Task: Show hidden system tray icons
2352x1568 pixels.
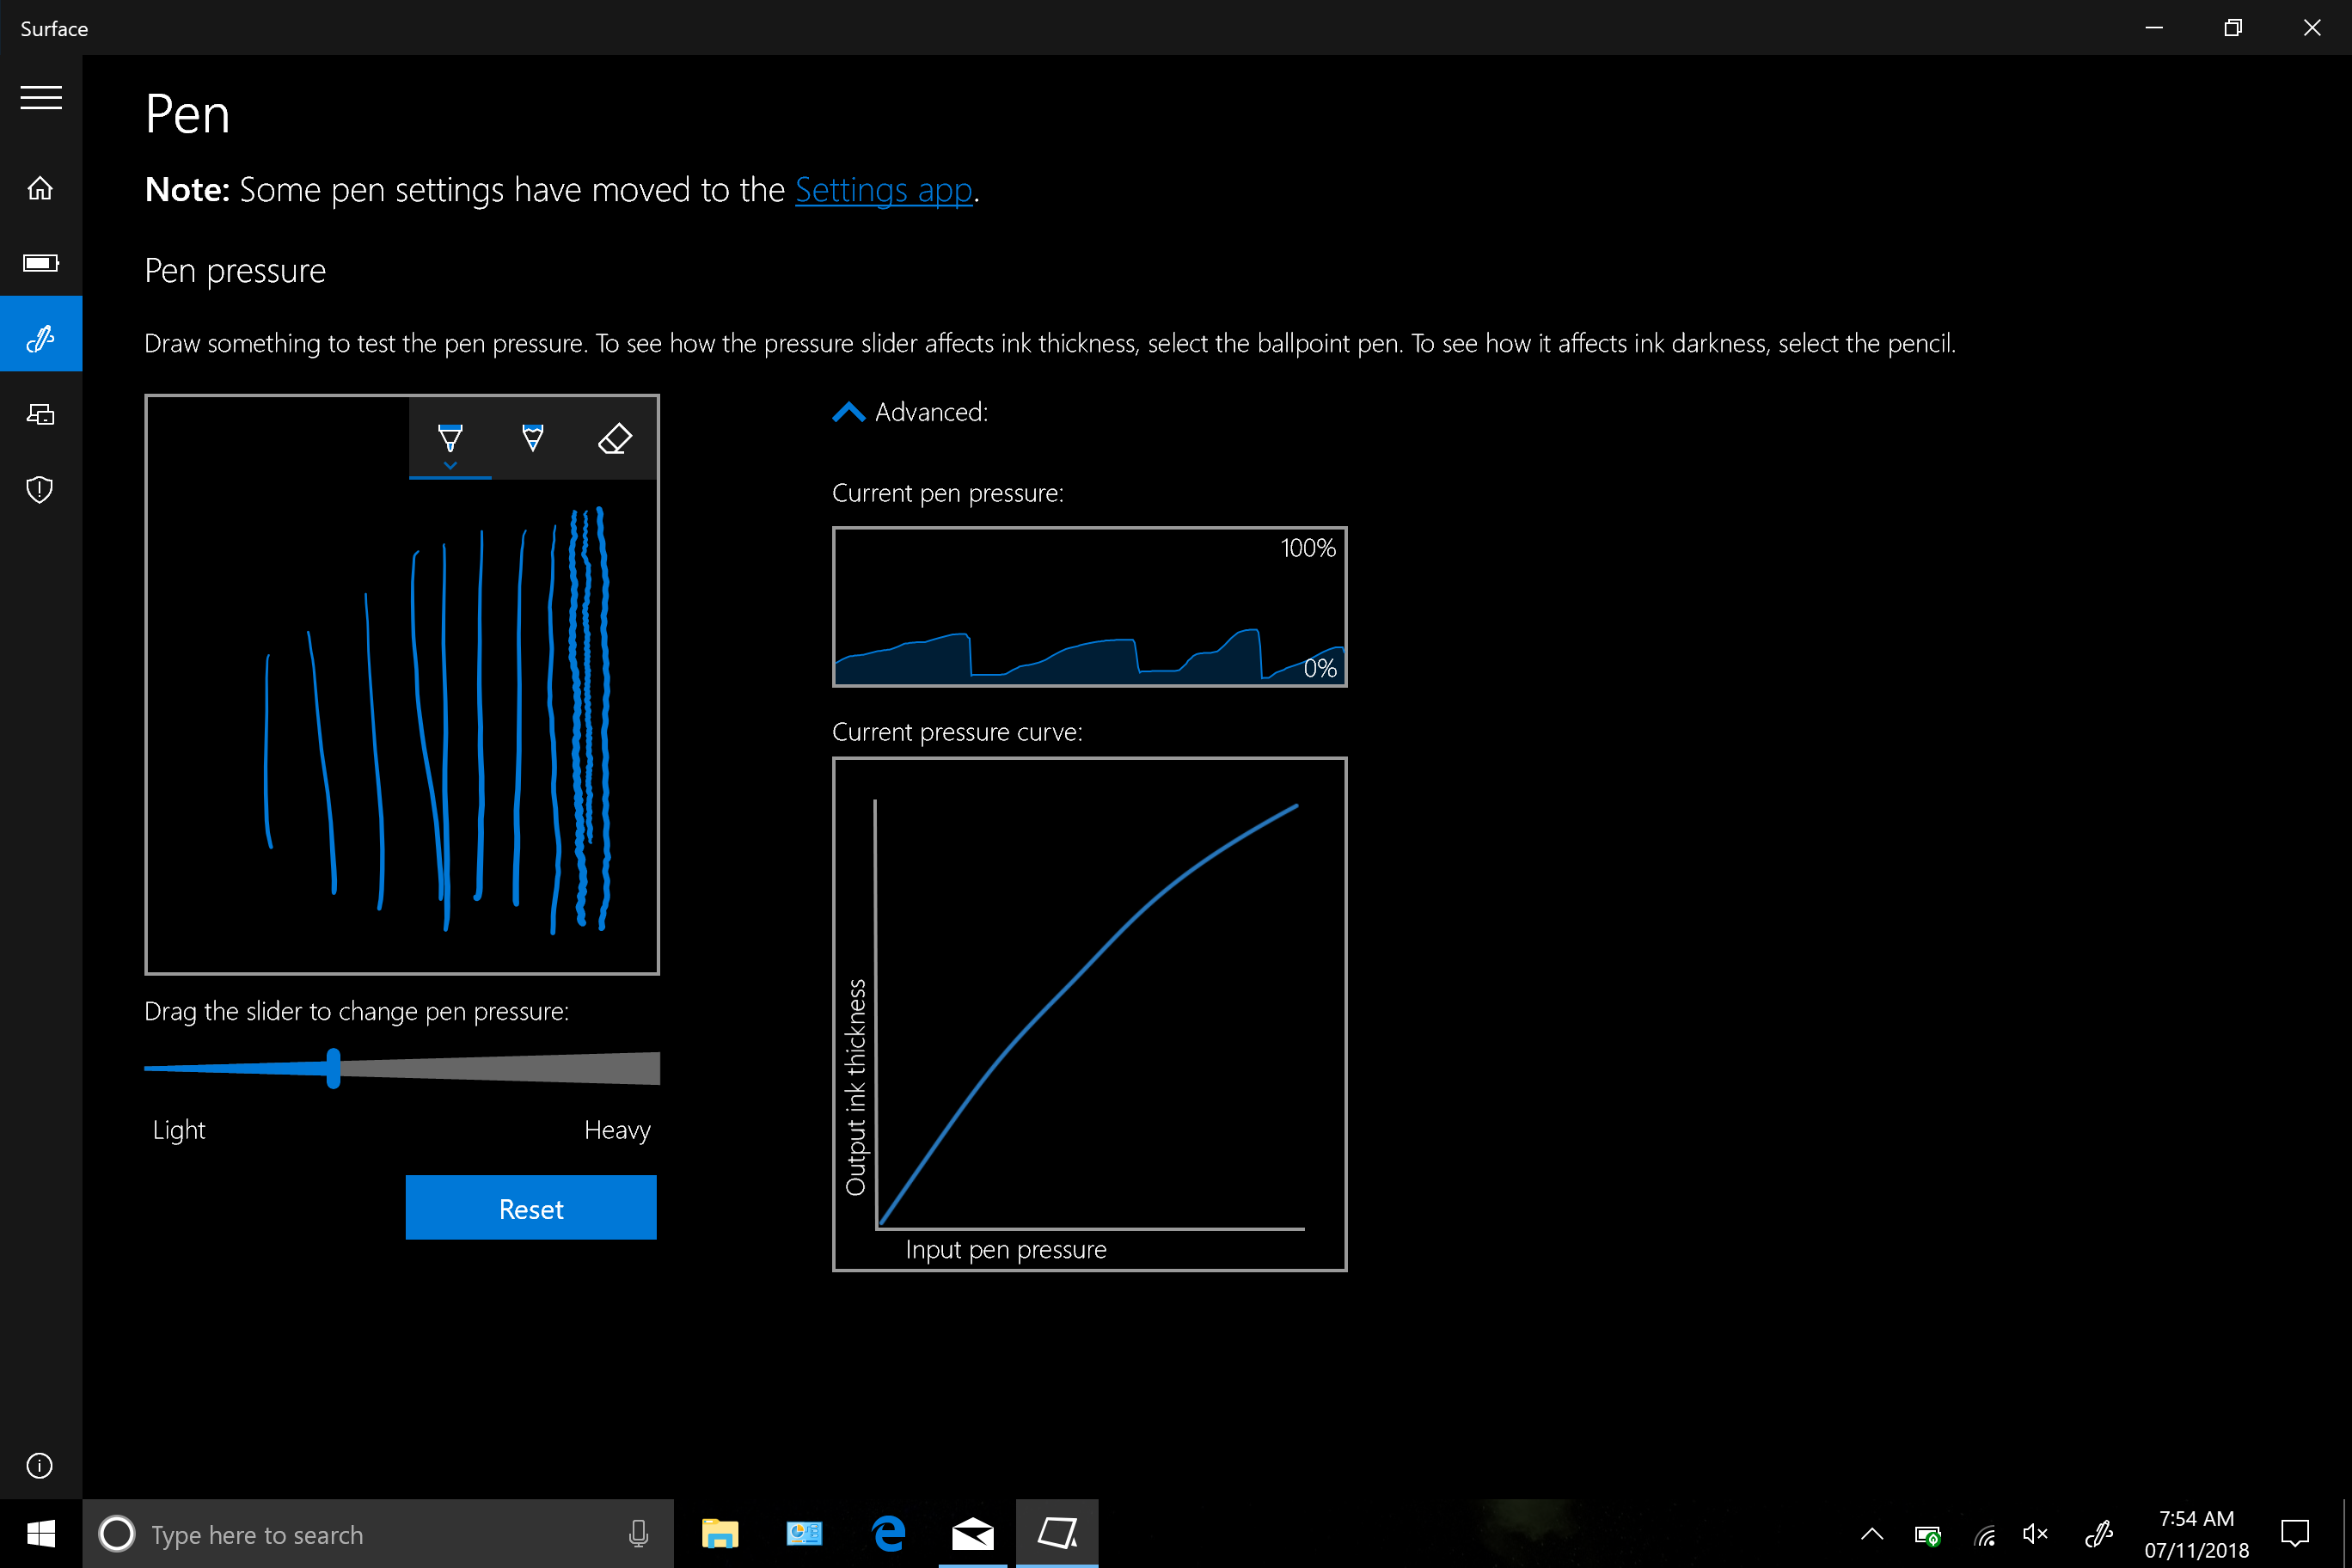Action: coord(1872,1533)
